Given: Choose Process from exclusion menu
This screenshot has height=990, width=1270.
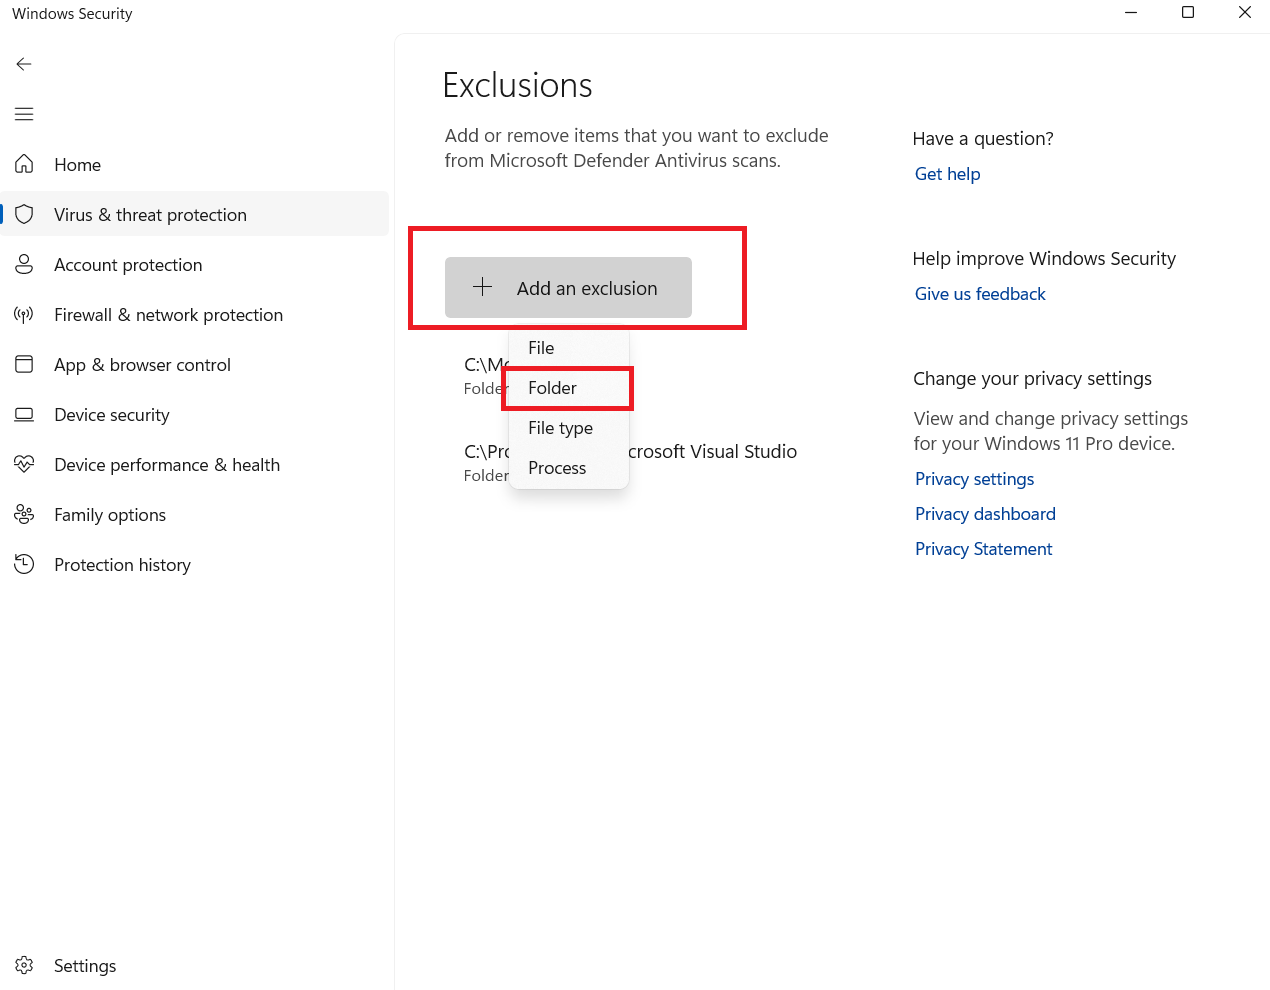Looking at the screenshot, I should (x=557, y=468).
